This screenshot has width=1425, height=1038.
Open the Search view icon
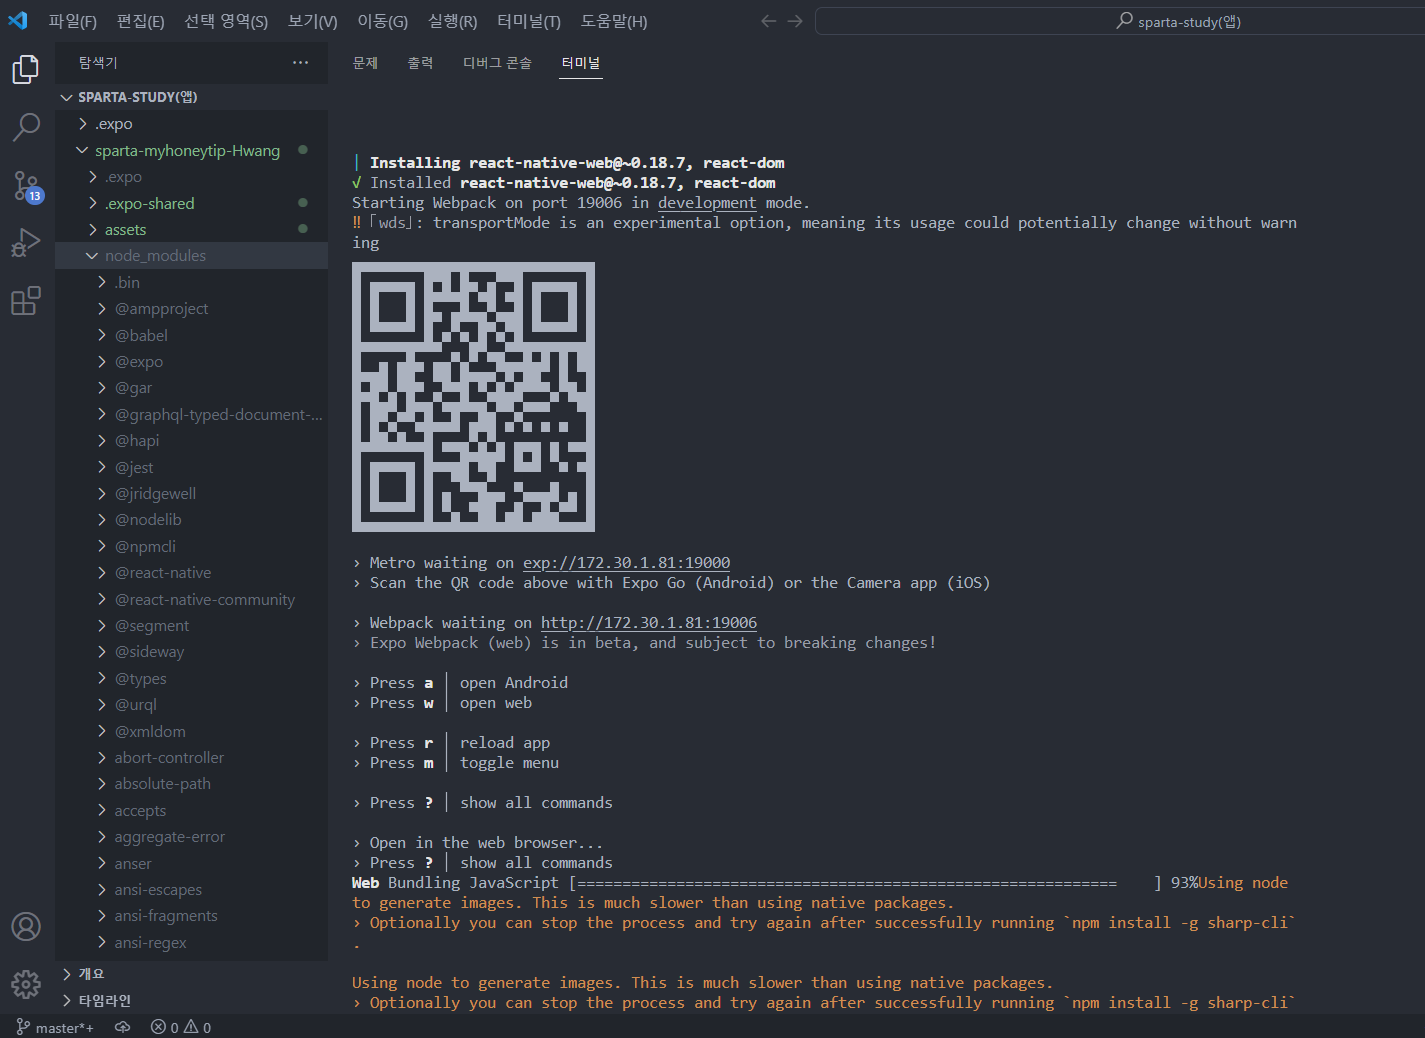point(26,127)
